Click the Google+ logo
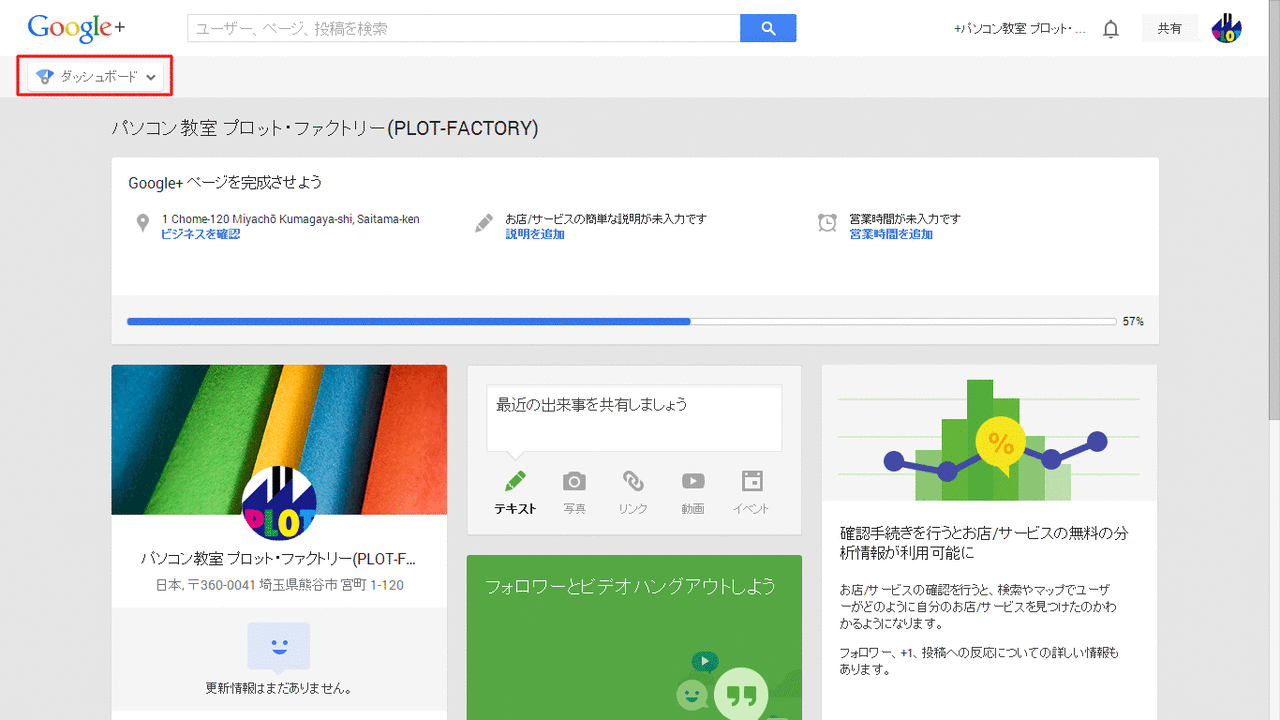The height and width of the screenshot is (720, 1280). click(76, 28)
